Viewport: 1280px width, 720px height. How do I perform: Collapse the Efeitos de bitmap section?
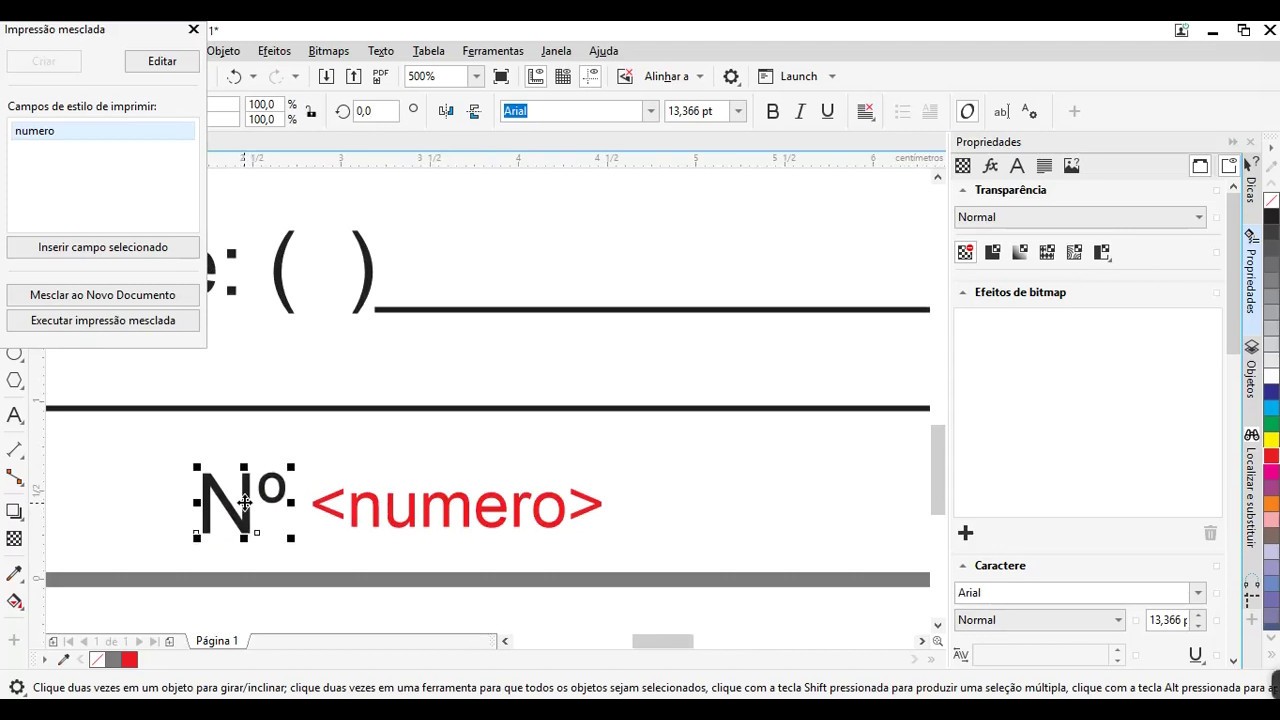point(963,292)
